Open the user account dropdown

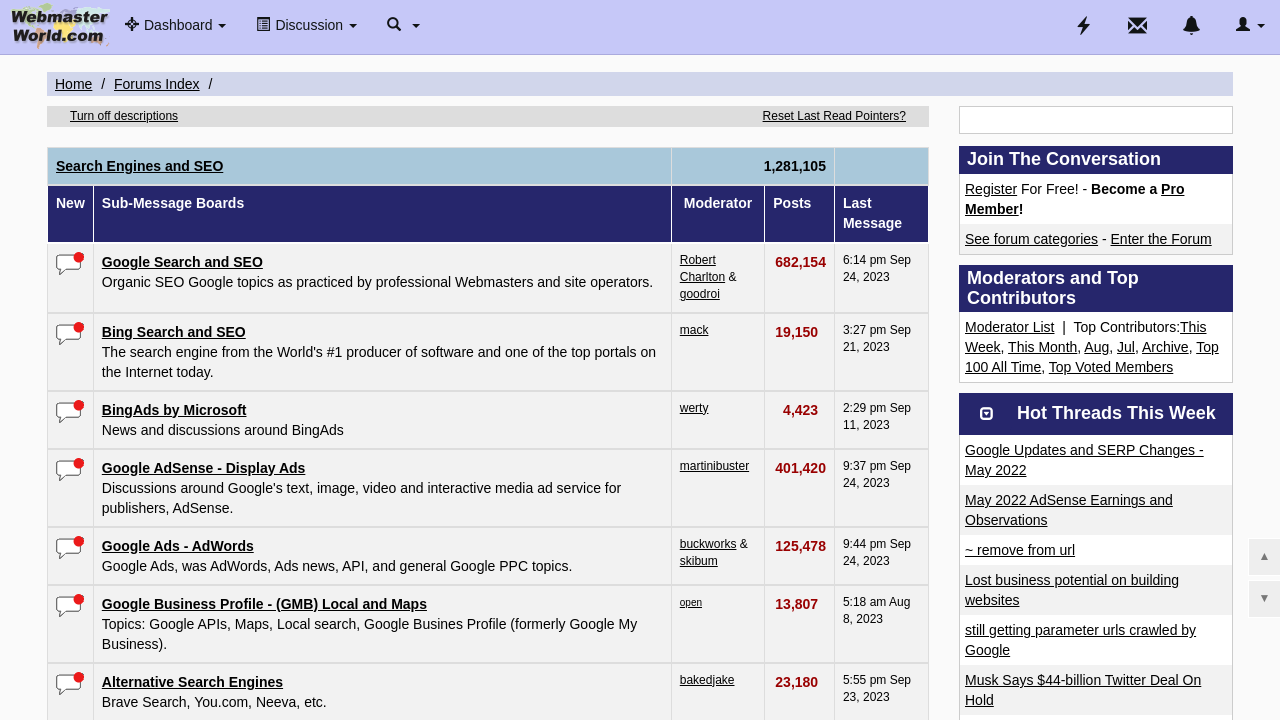(1250, 25)
